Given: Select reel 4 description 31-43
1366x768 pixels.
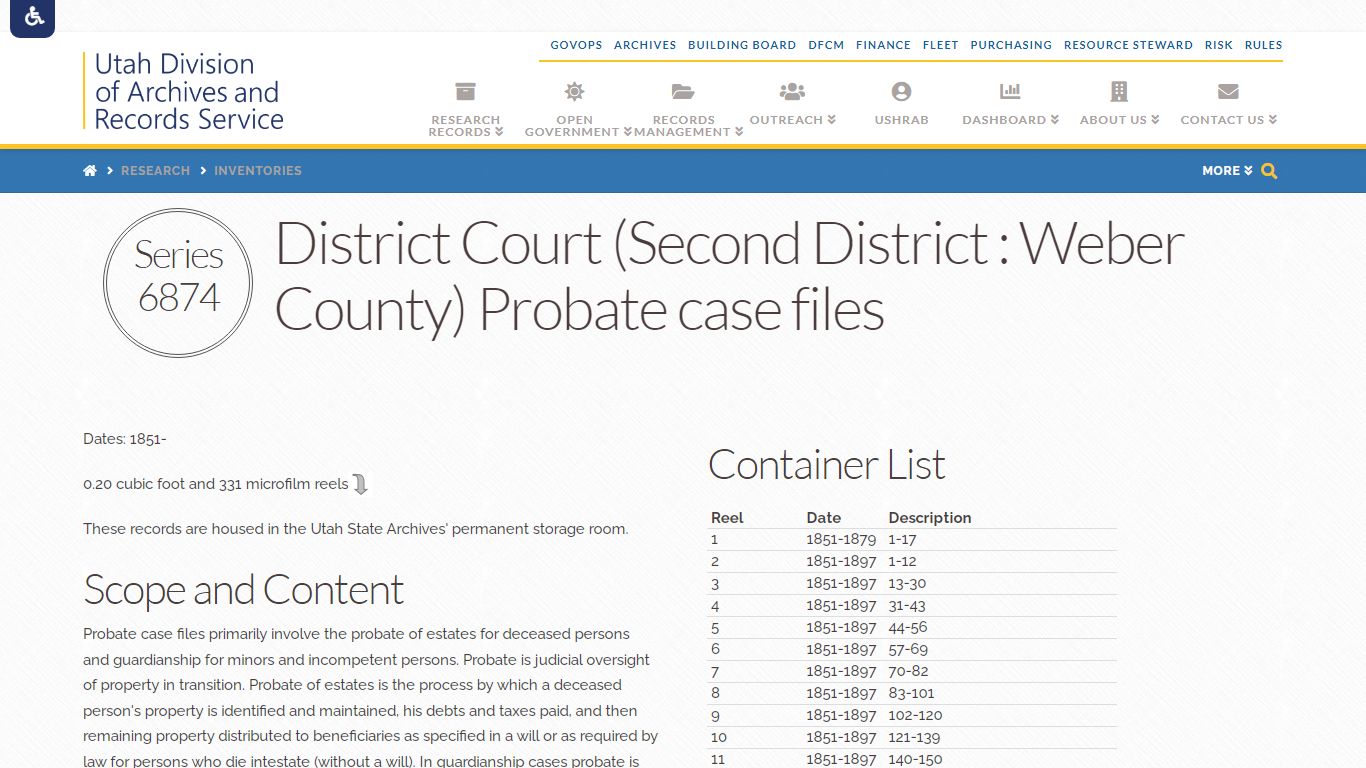Looking at the screenshot, I should (907, 606).
